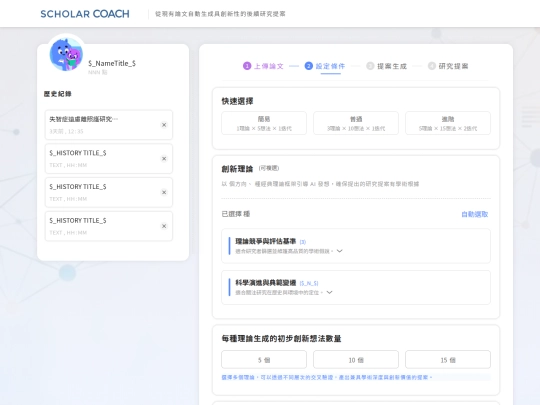Click the 快速選擇 section heading
Screen dimensions: 540x405
pos(237,101)
